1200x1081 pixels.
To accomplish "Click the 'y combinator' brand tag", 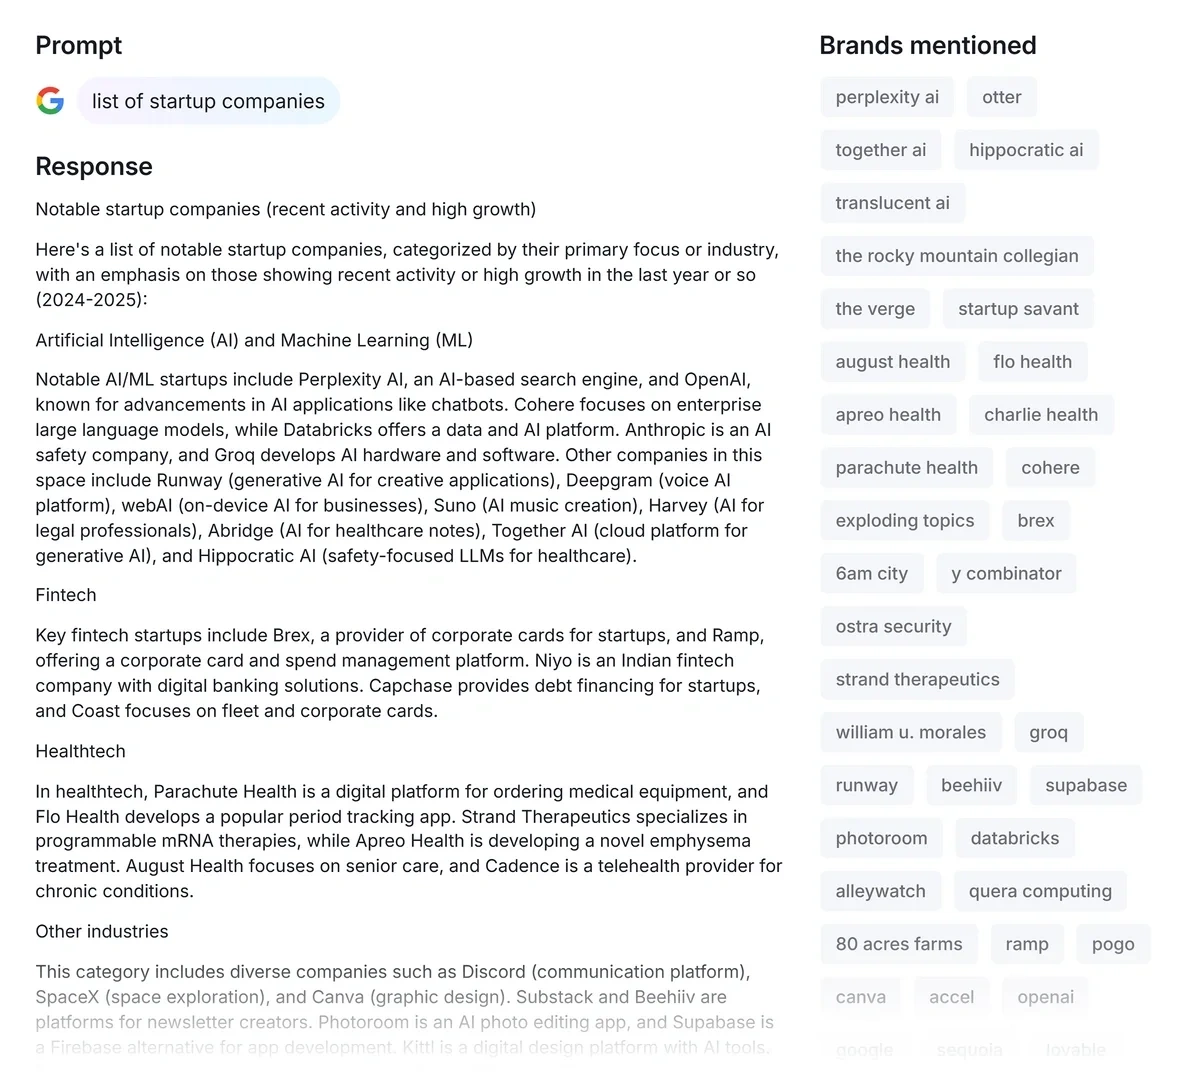I will [x=1006, y=574].
